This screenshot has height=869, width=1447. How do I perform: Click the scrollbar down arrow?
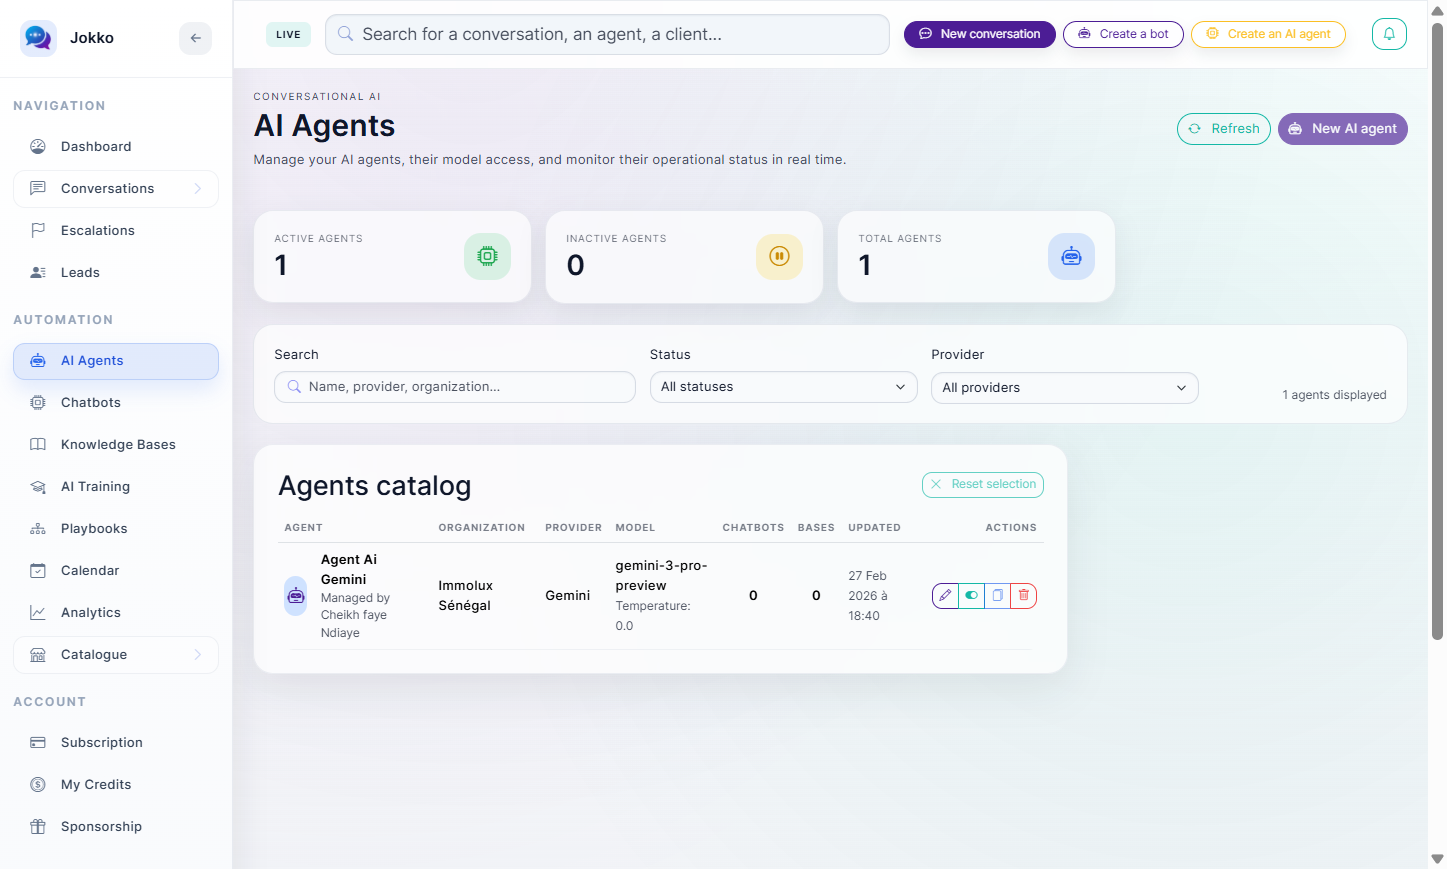pos(1437,859)
